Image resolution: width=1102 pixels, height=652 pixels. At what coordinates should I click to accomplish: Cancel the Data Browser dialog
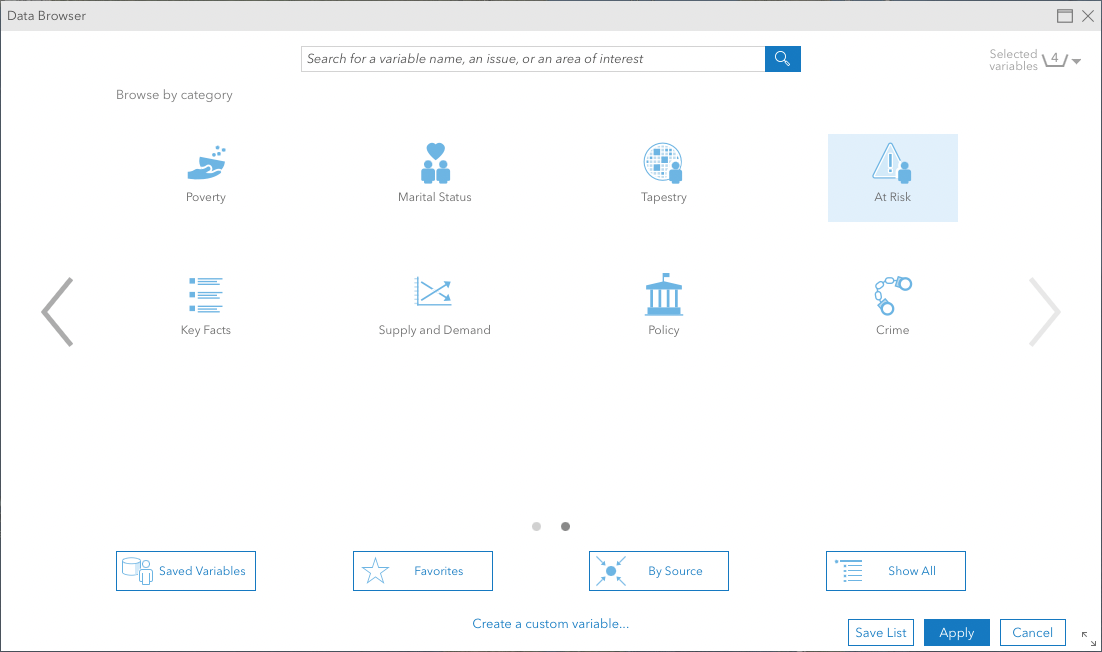[1032, 632]
